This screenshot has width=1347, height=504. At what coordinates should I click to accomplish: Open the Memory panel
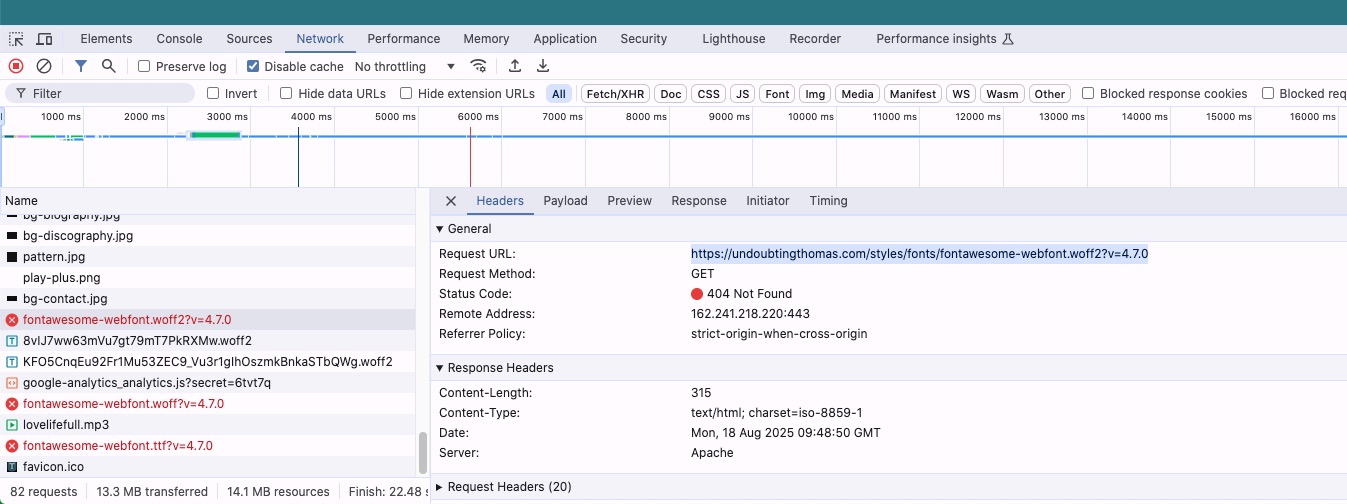coord(486,39)
